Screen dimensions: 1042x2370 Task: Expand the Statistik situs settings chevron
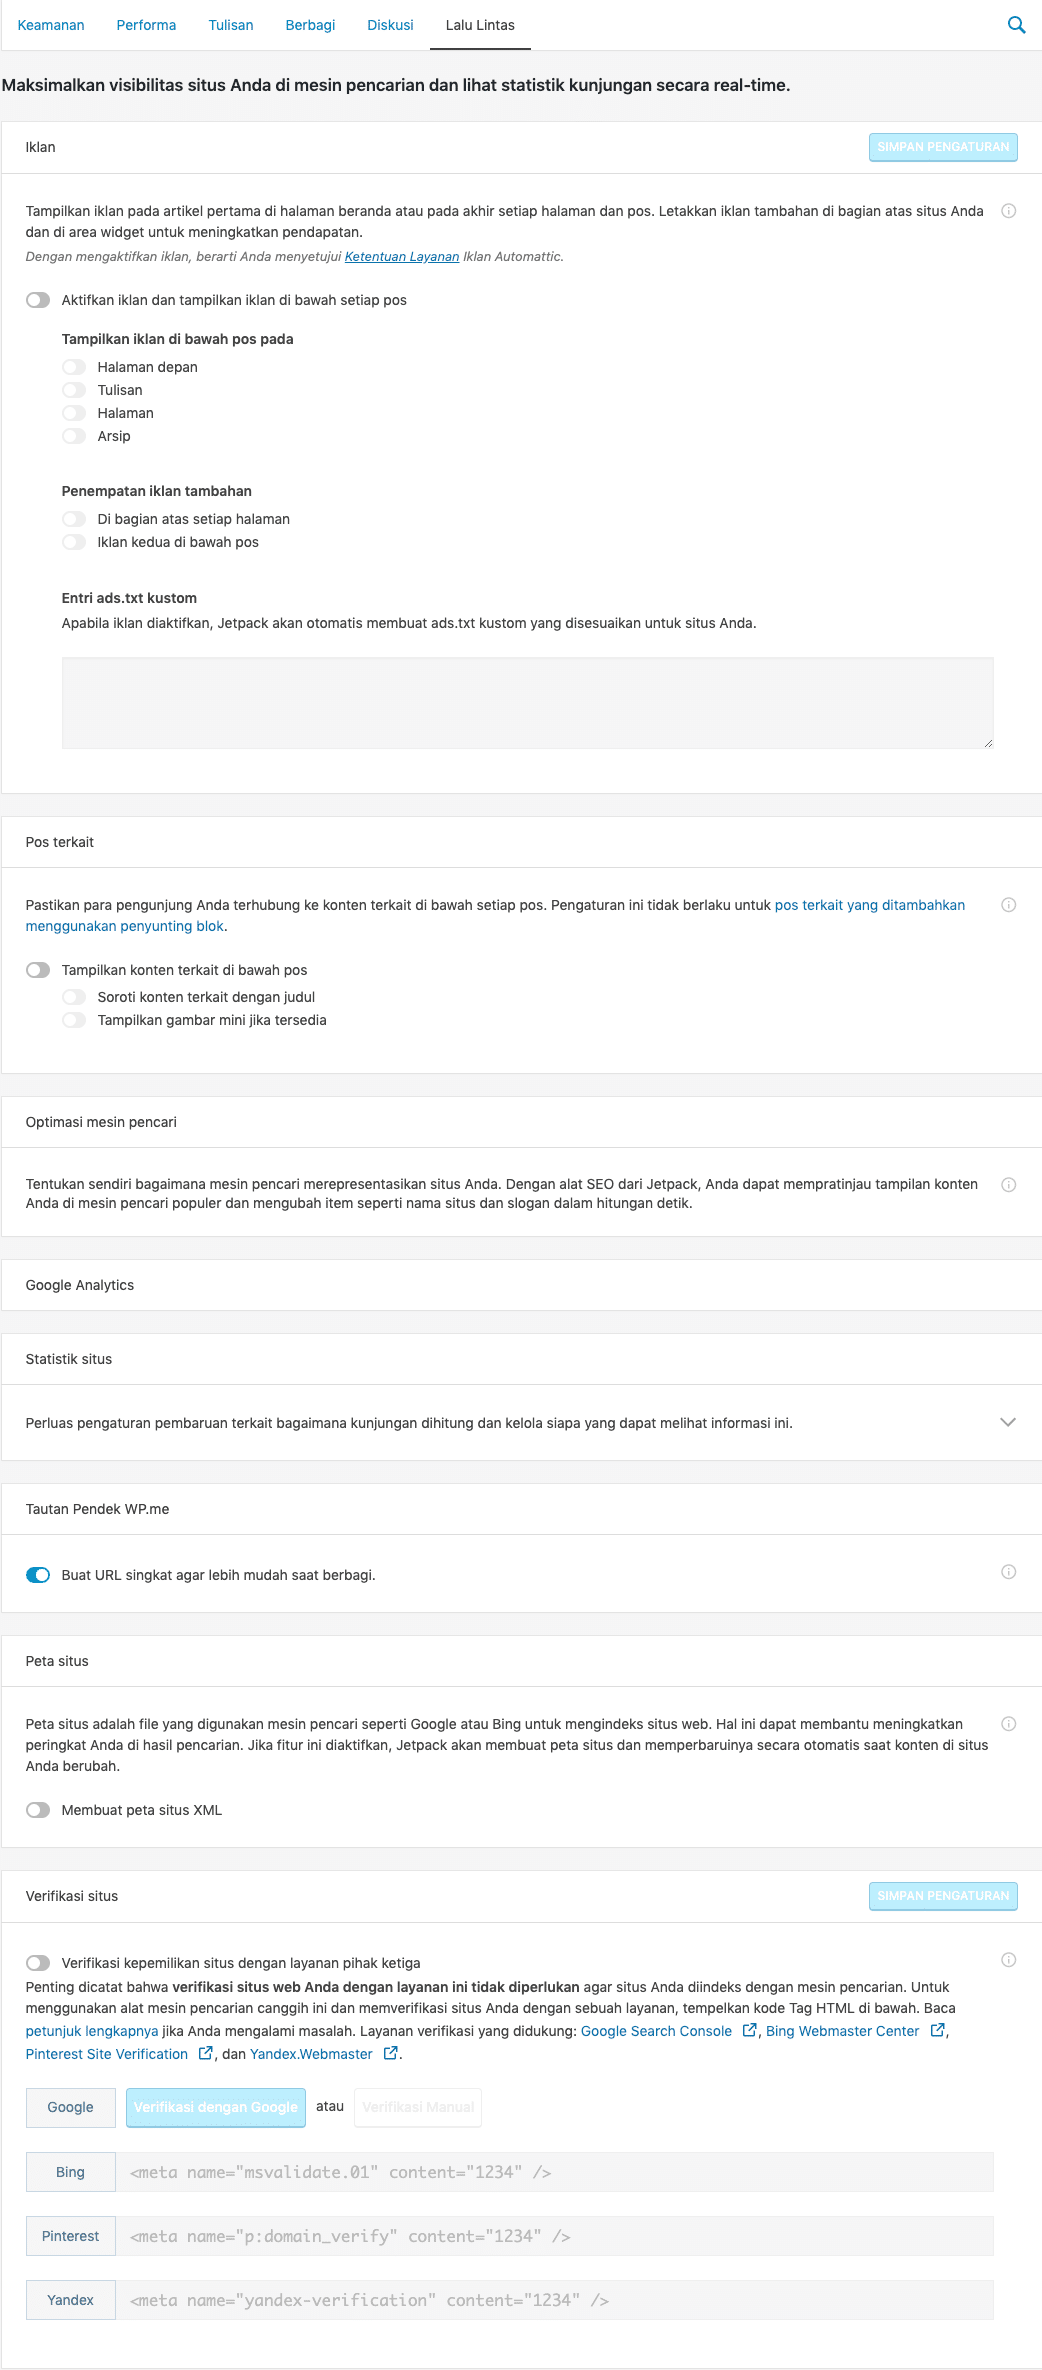tap(1008, 1422)
